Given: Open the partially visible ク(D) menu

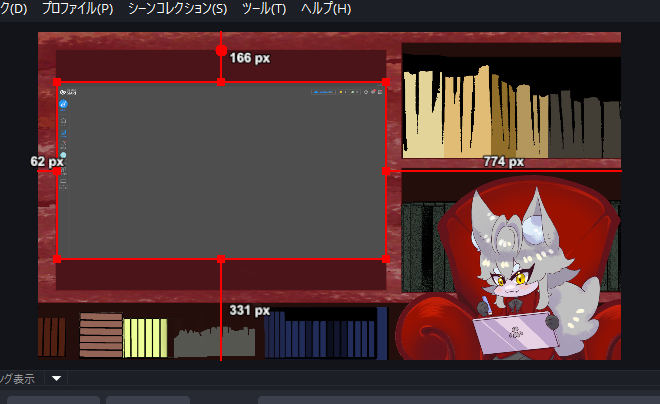Looking at the screenshot, I should [14, 9].
